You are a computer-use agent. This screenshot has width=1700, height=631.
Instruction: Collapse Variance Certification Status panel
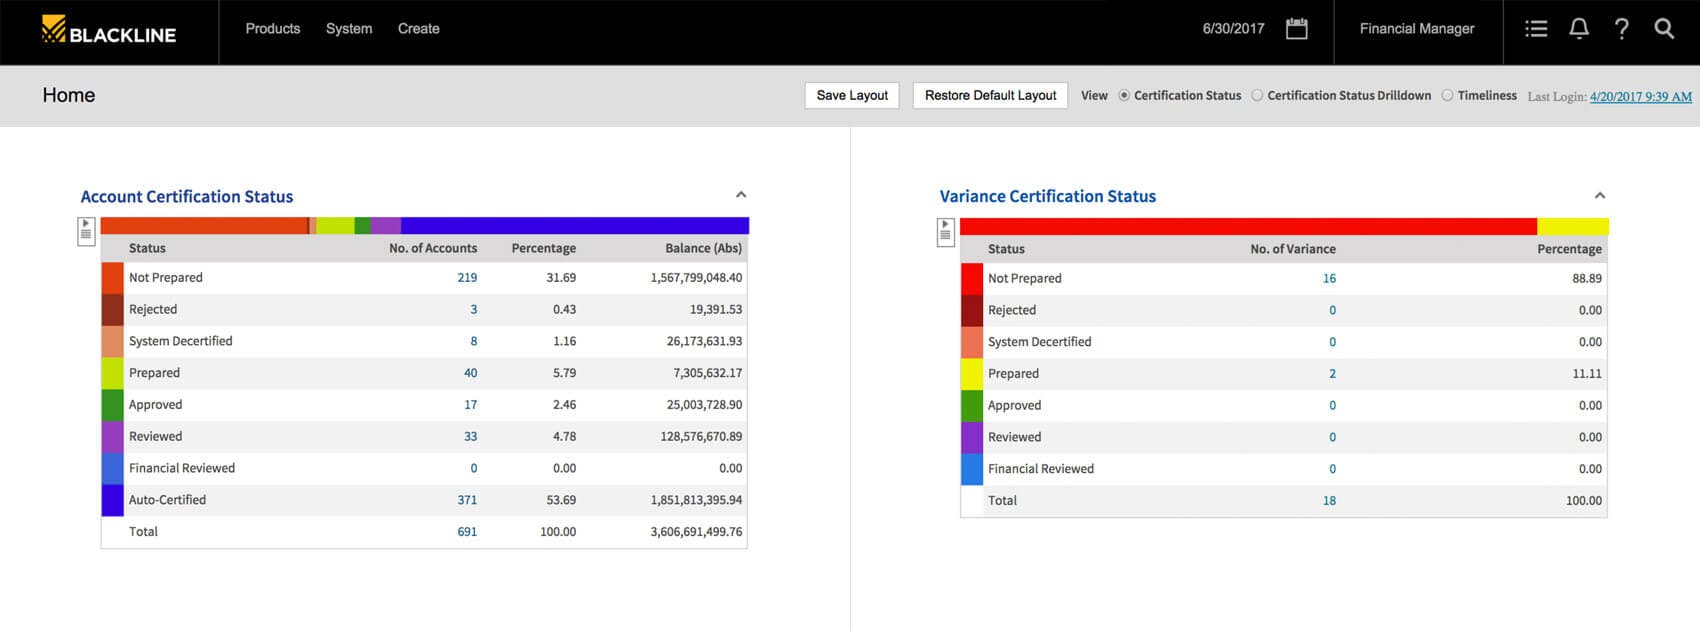pos(1600,196)
